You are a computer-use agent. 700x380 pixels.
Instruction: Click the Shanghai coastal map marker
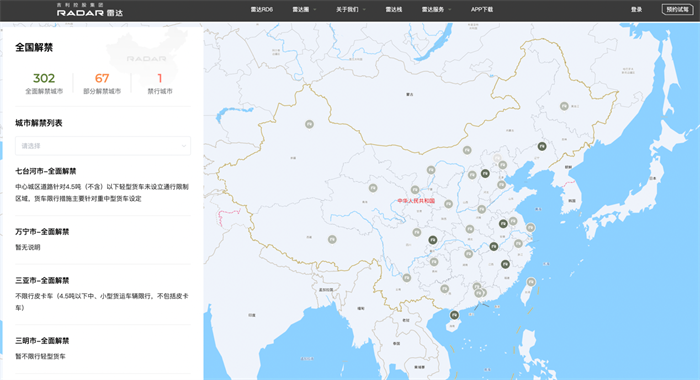(530, 228)
